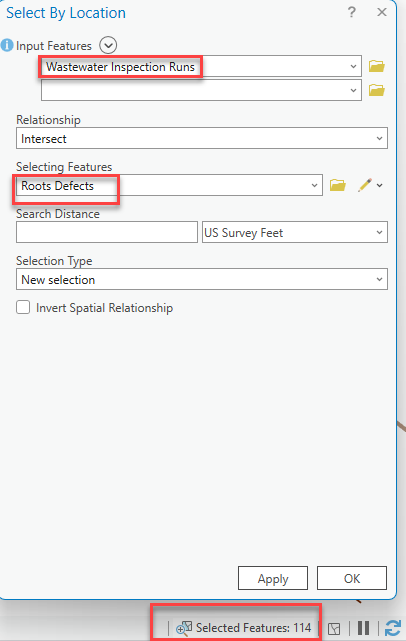The width and height of the screenshot is (406, 641).
Task: Zoom to Selected Features: 114 icon
Action: click(x=184, y=628)
